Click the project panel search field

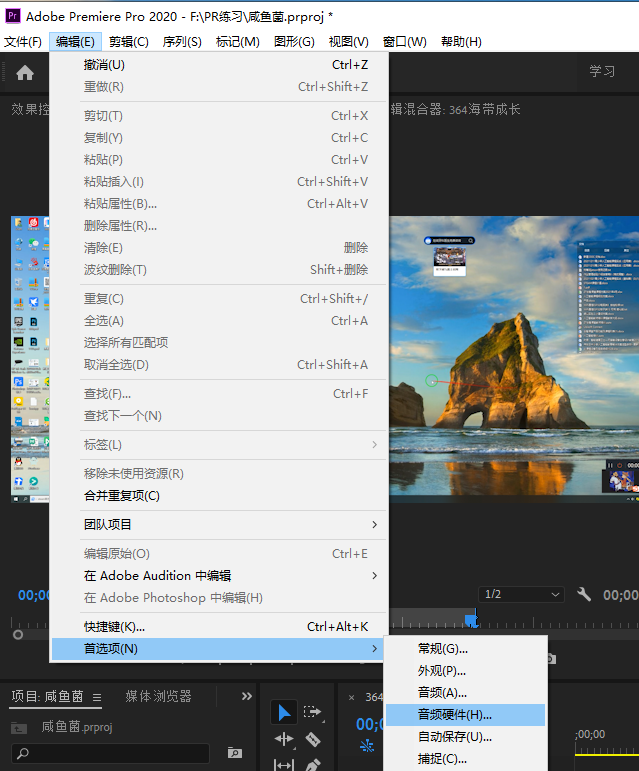(x=111, y=753)
